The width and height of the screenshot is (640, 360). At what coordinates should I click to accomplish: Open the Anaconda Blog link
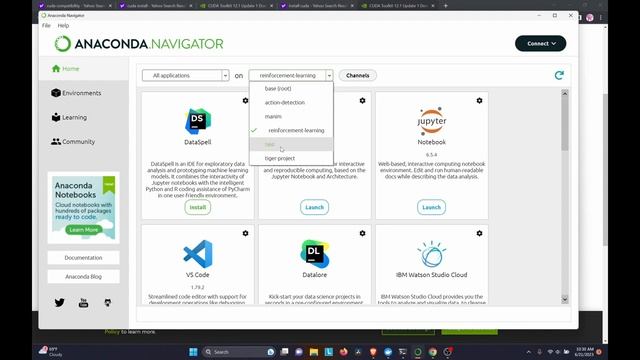(x=83, y=277)
